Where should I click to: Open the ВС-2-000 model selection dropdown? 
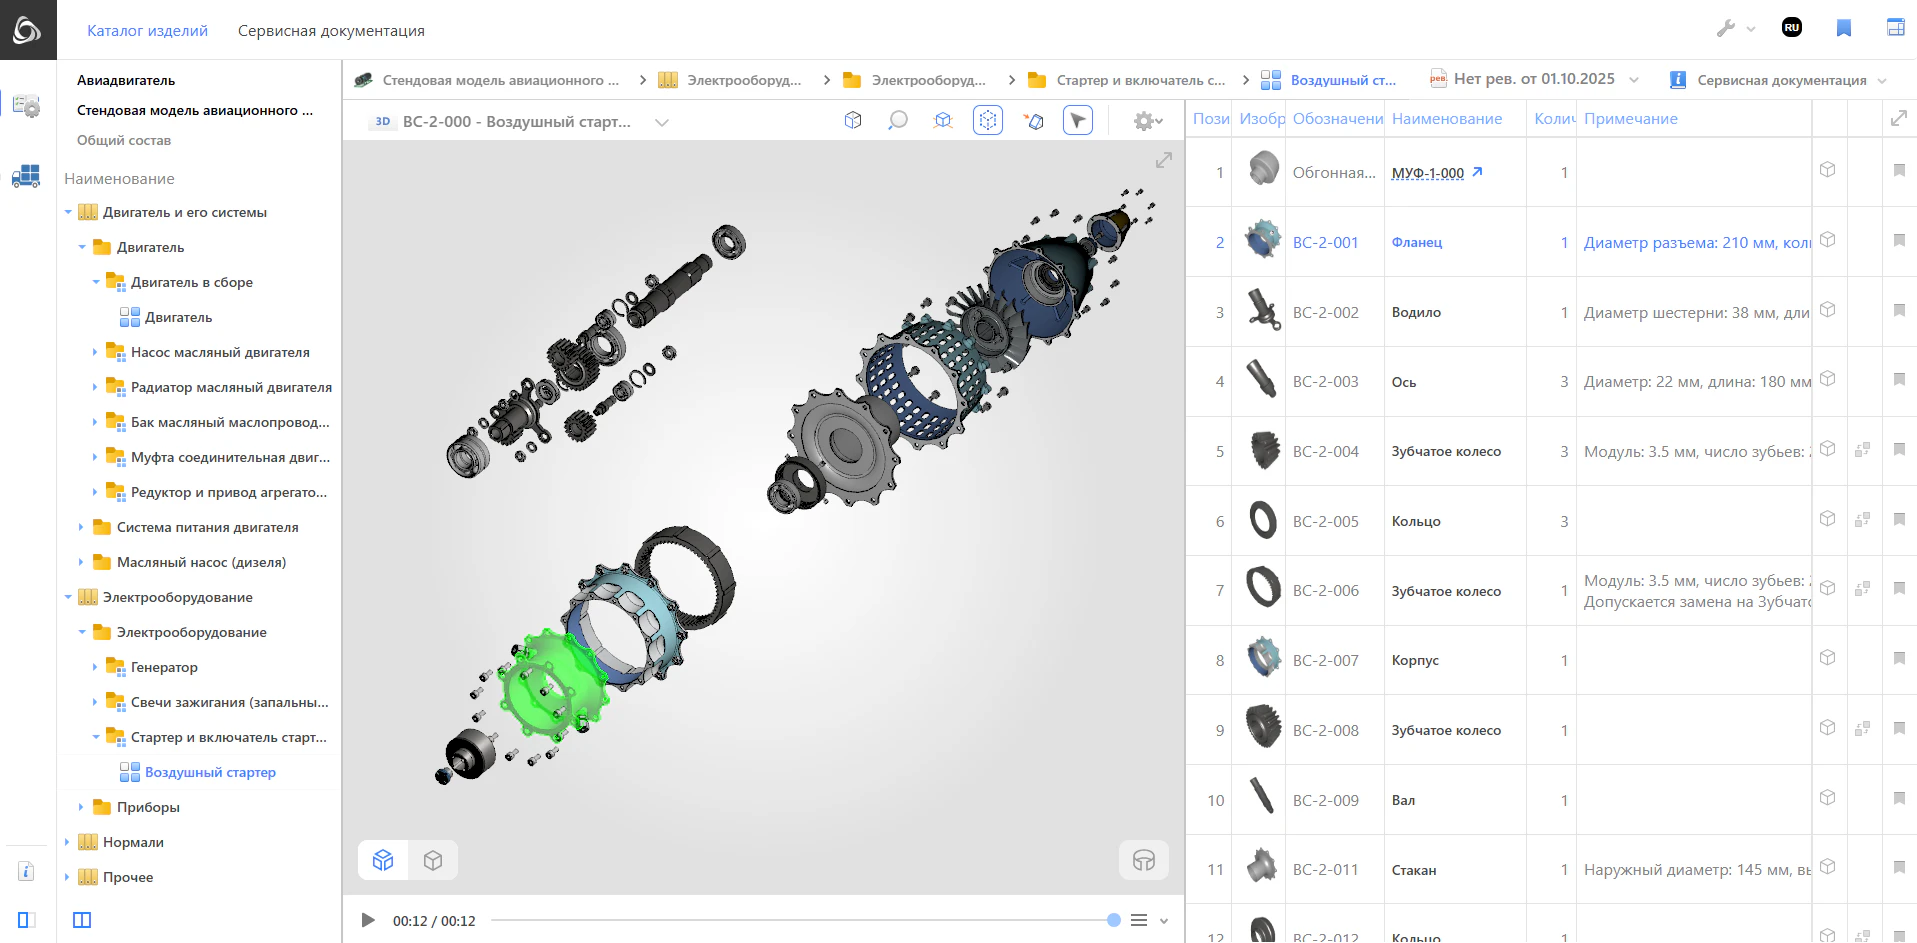pos(661,122)
